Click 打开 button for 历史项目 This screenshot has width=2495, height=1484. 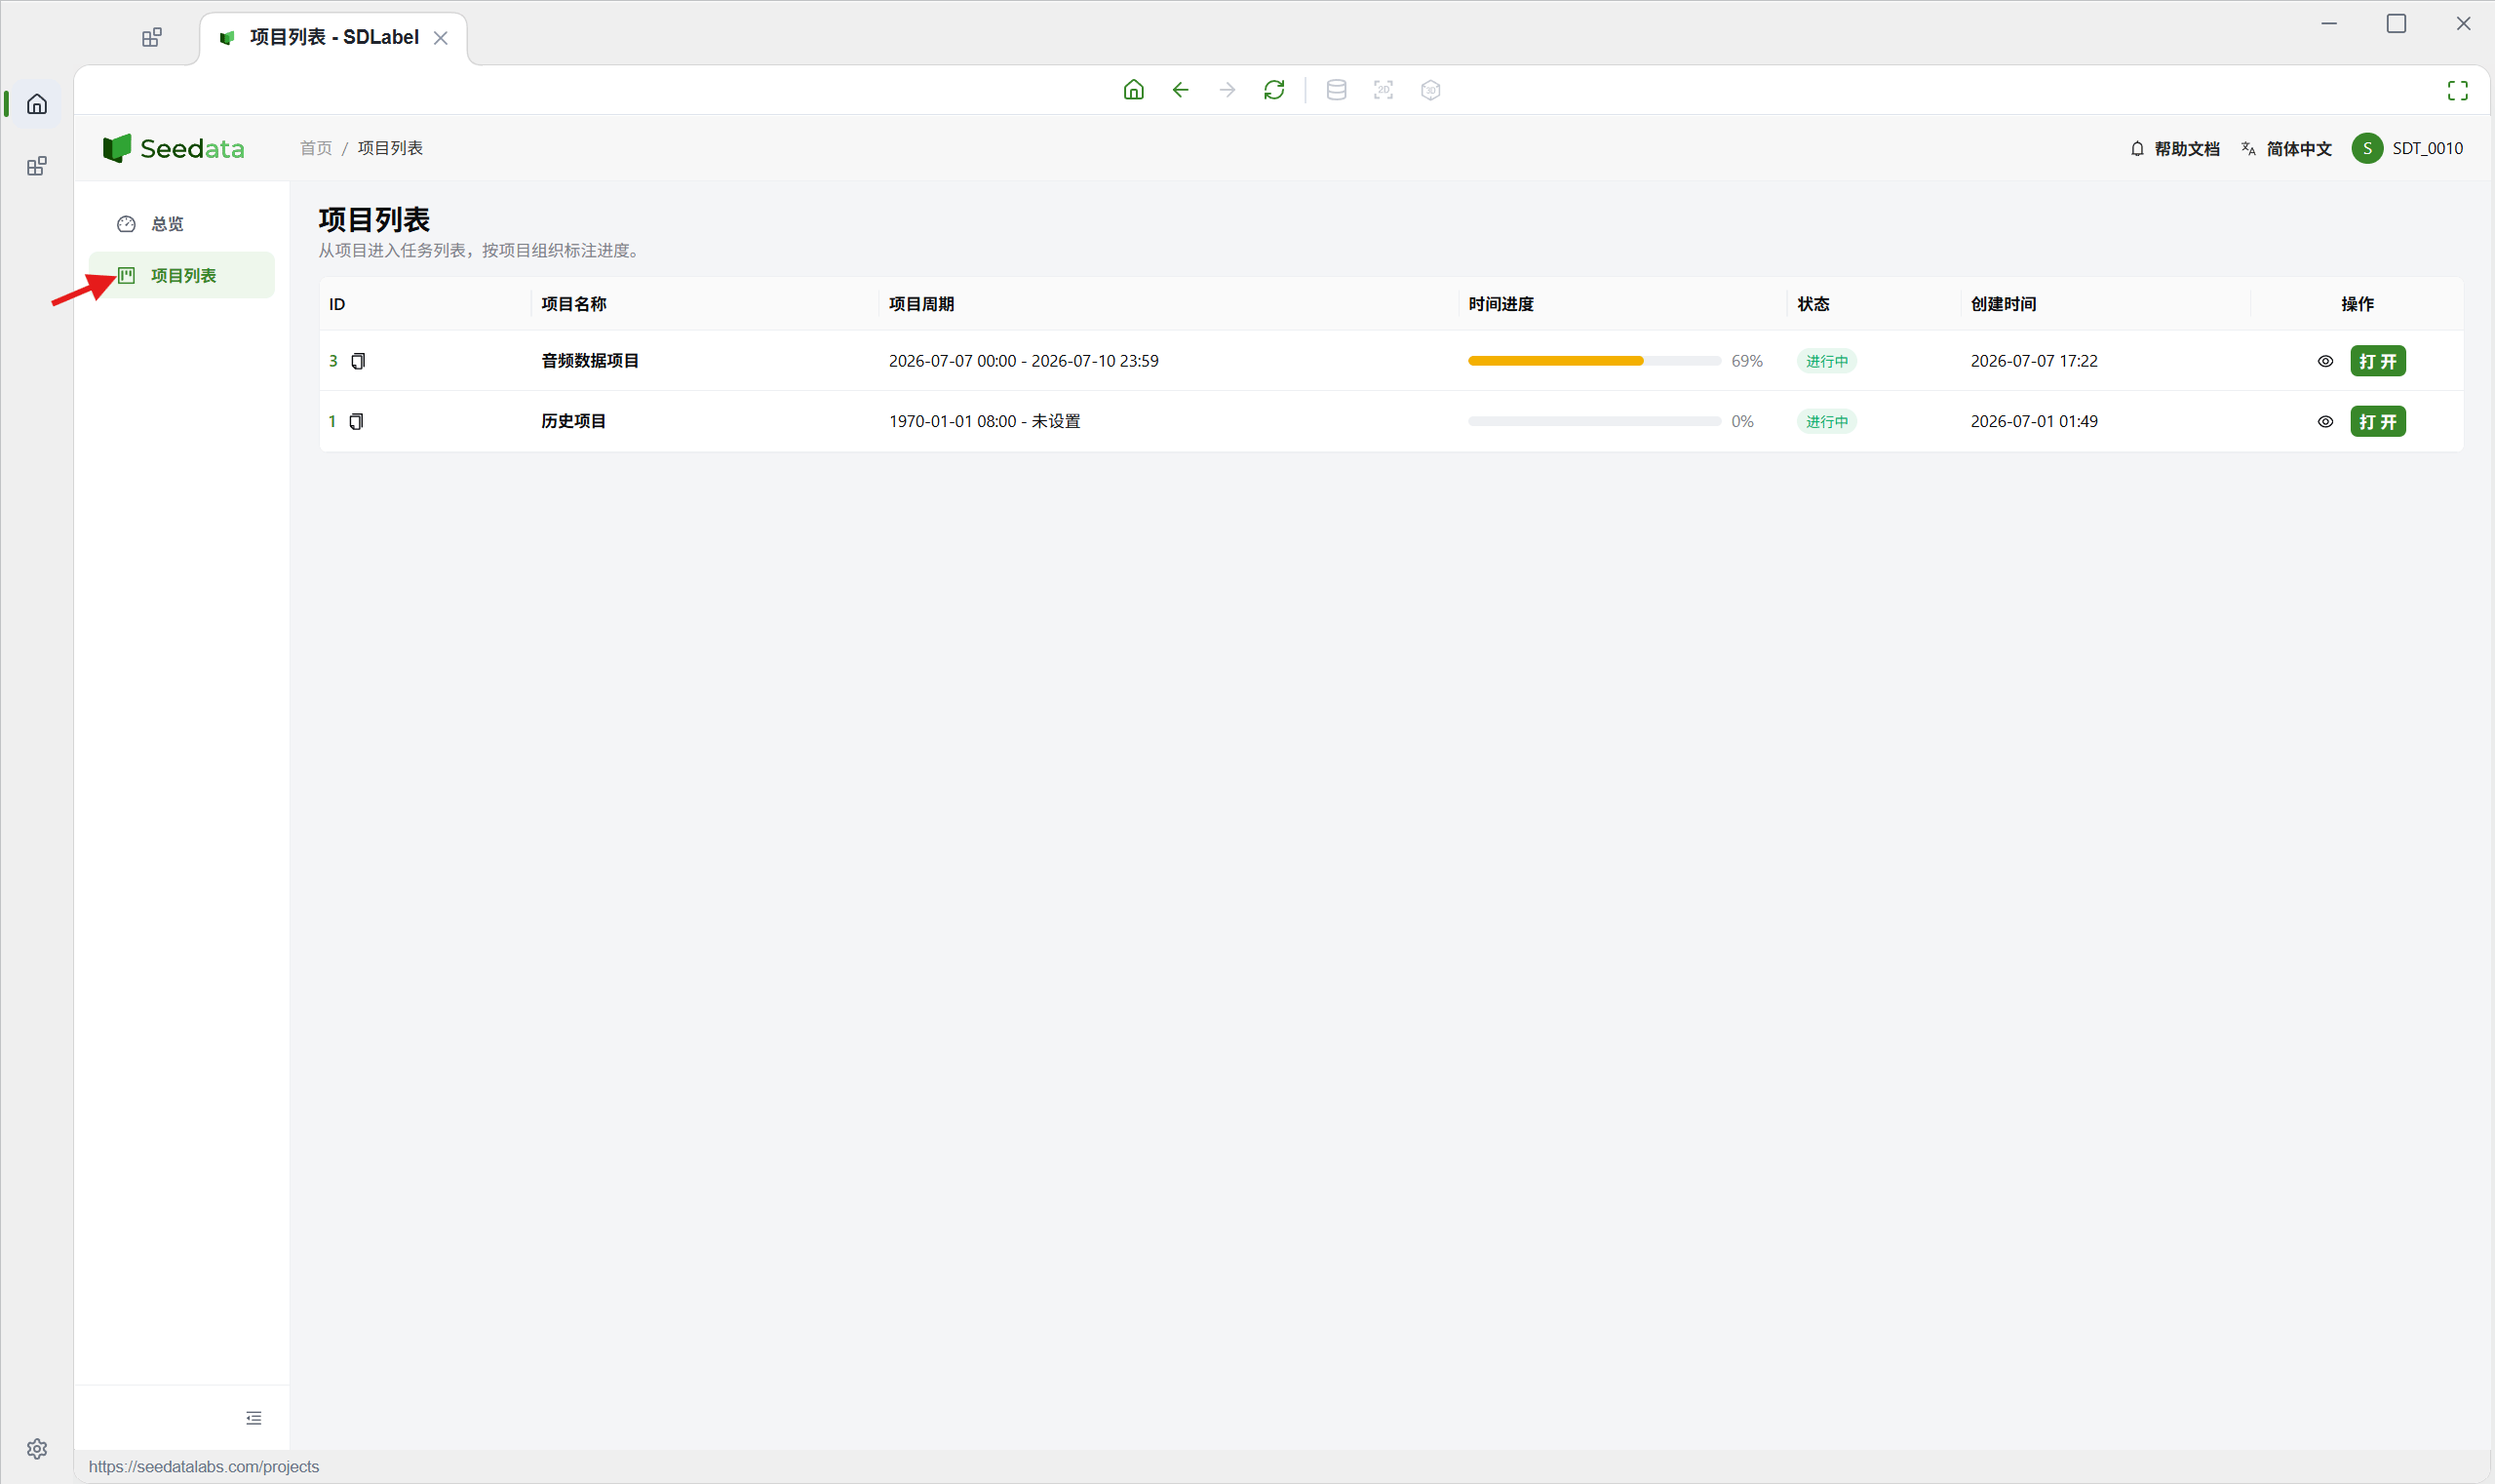point(2378,421)
